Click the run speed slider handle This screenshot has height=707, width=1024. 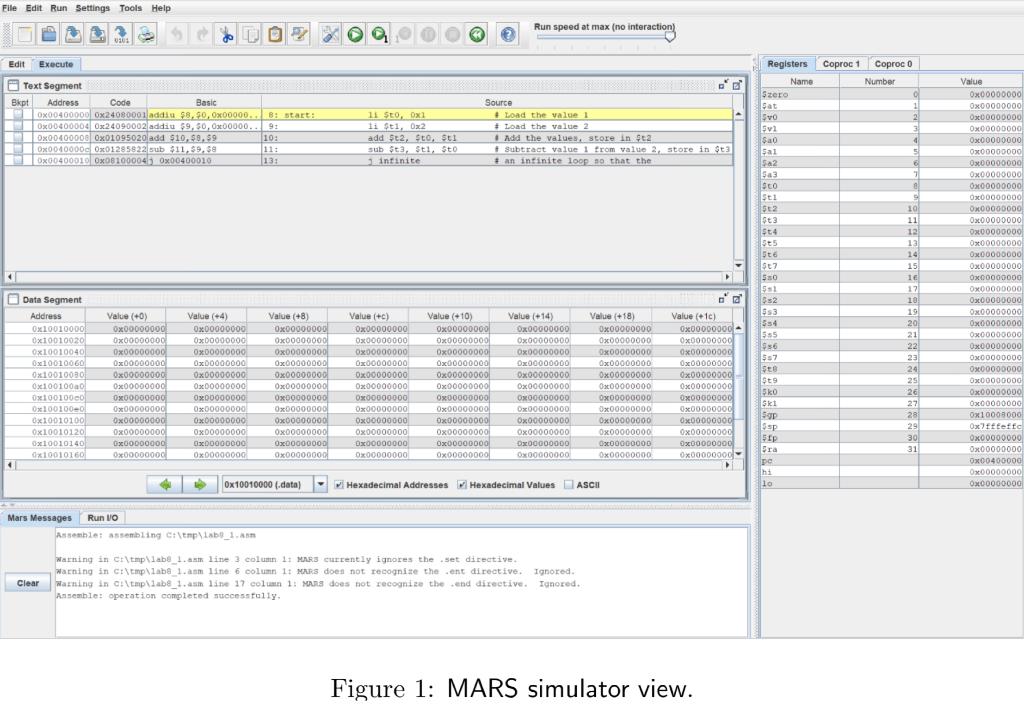[x=669, y=36]
